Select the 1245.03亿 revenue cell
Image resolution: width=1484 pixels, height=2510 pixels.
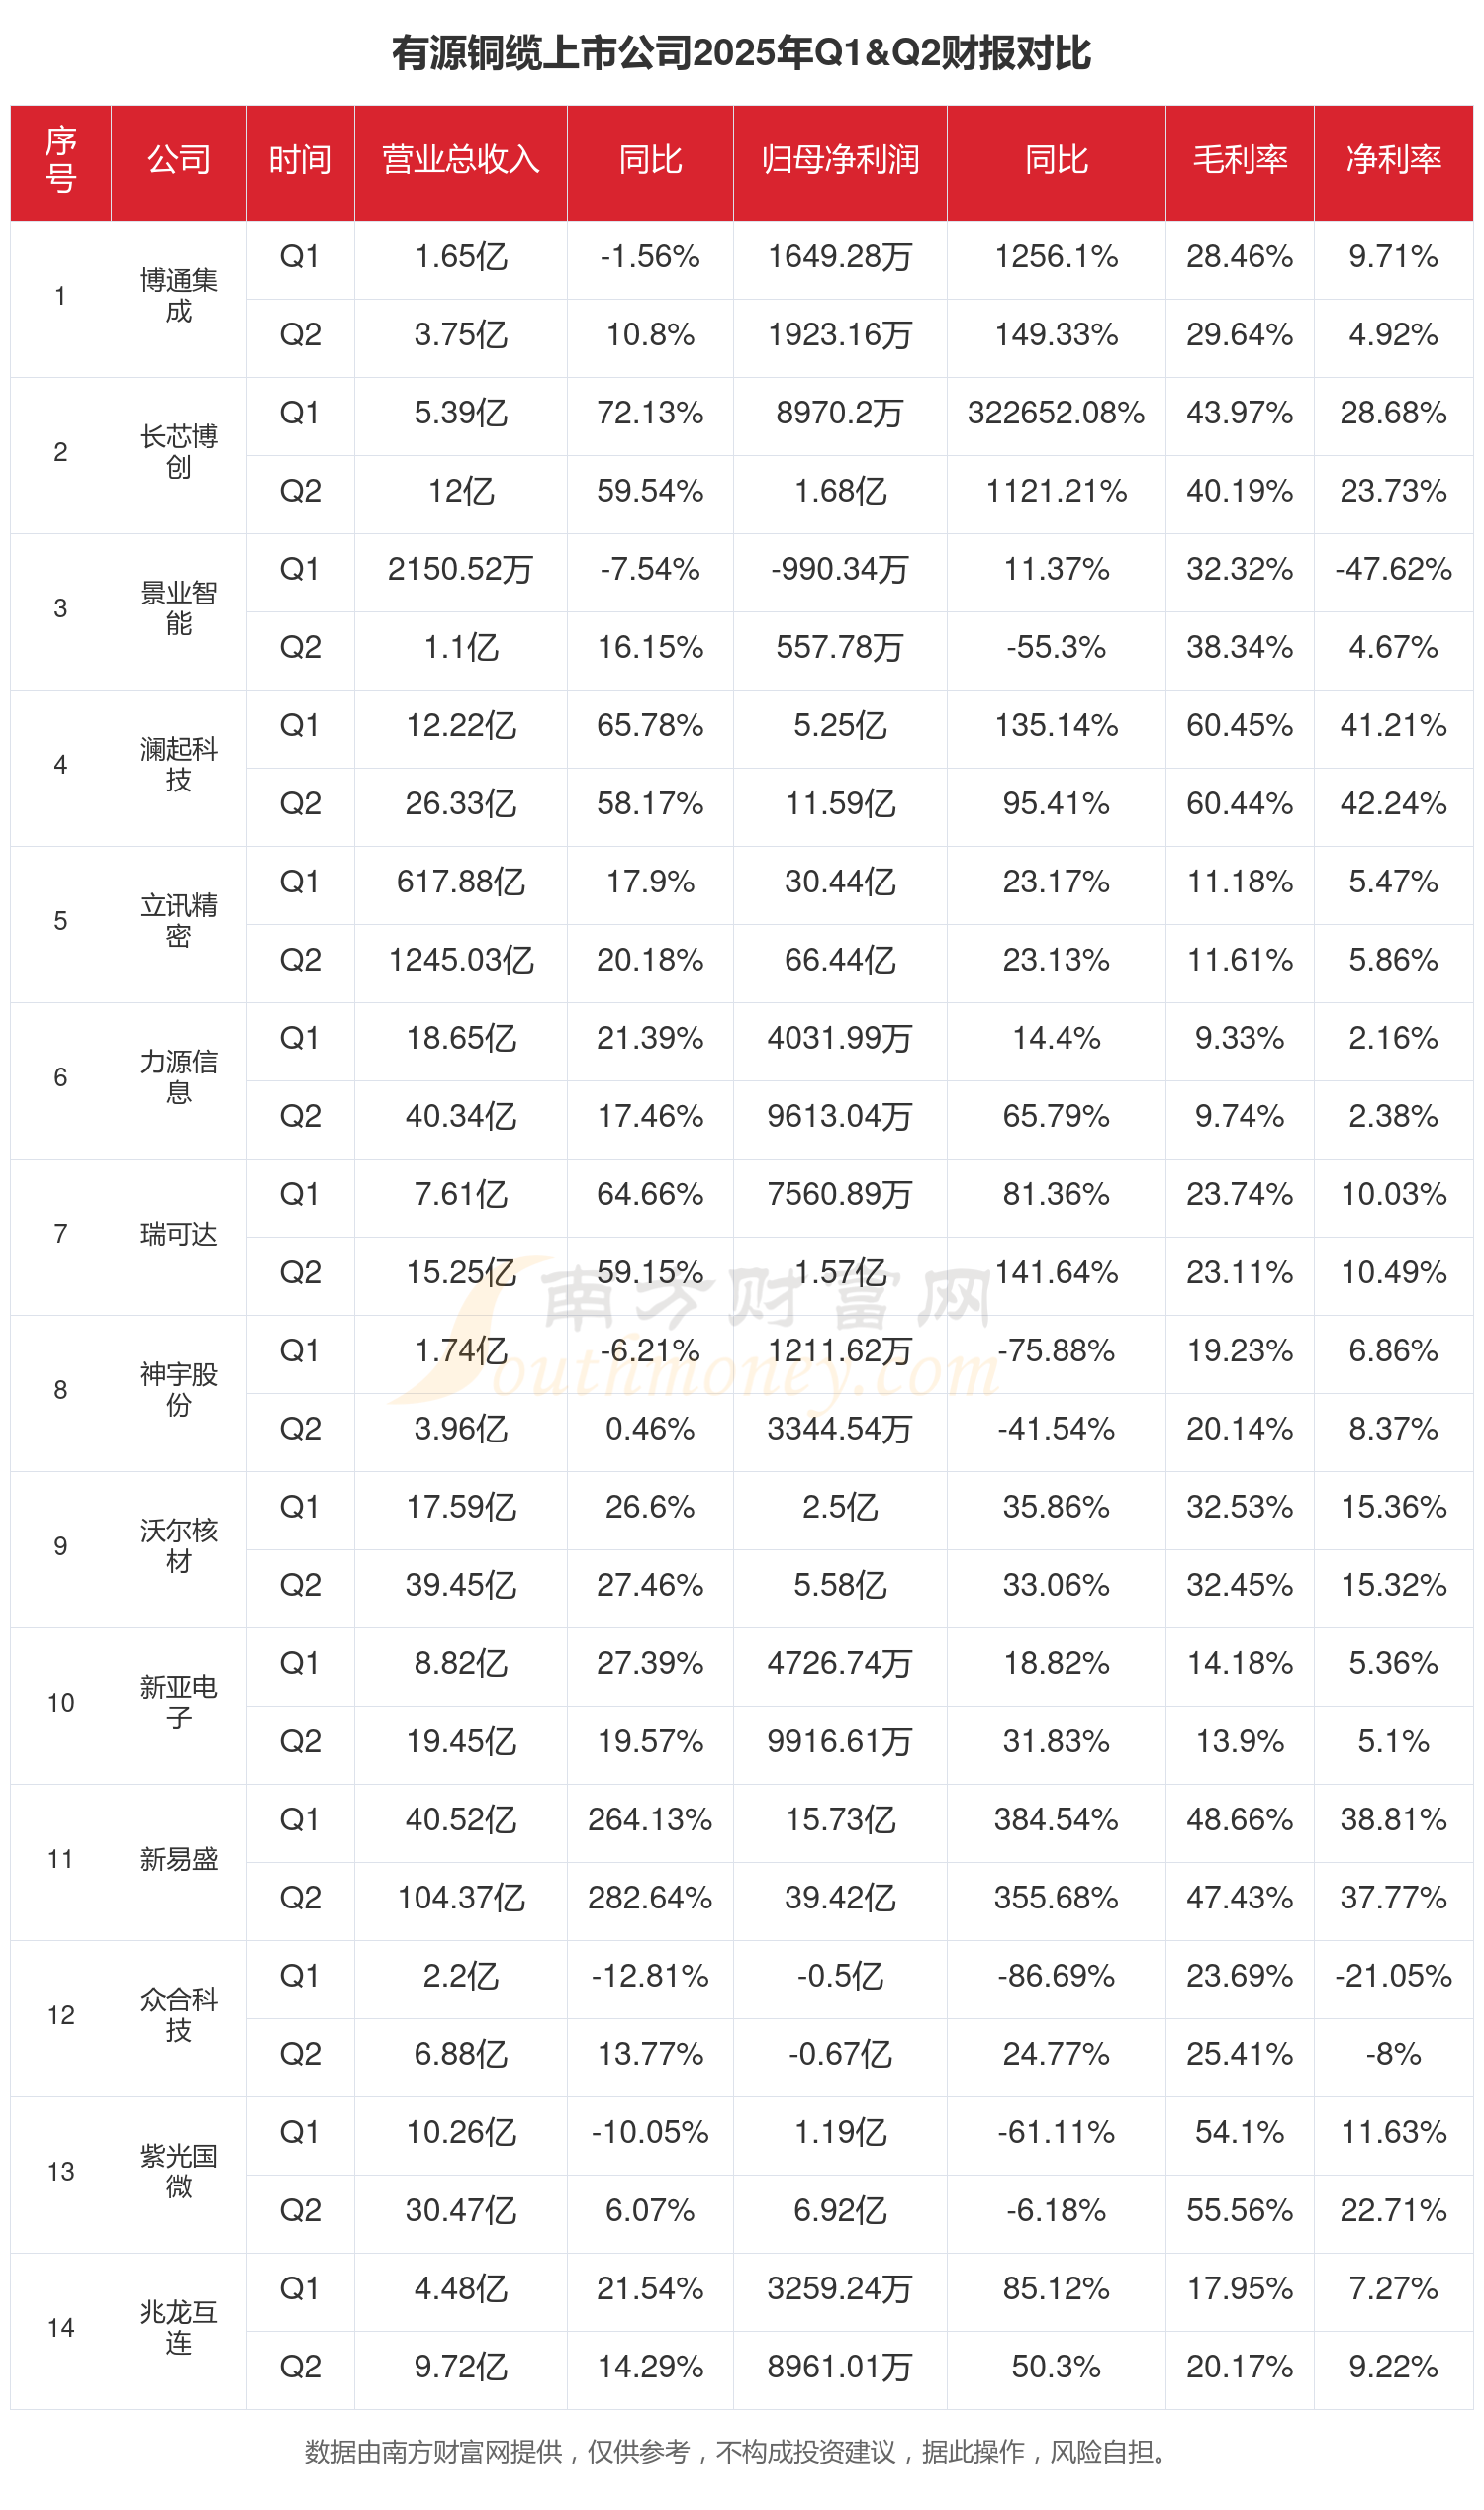point(460,960)
